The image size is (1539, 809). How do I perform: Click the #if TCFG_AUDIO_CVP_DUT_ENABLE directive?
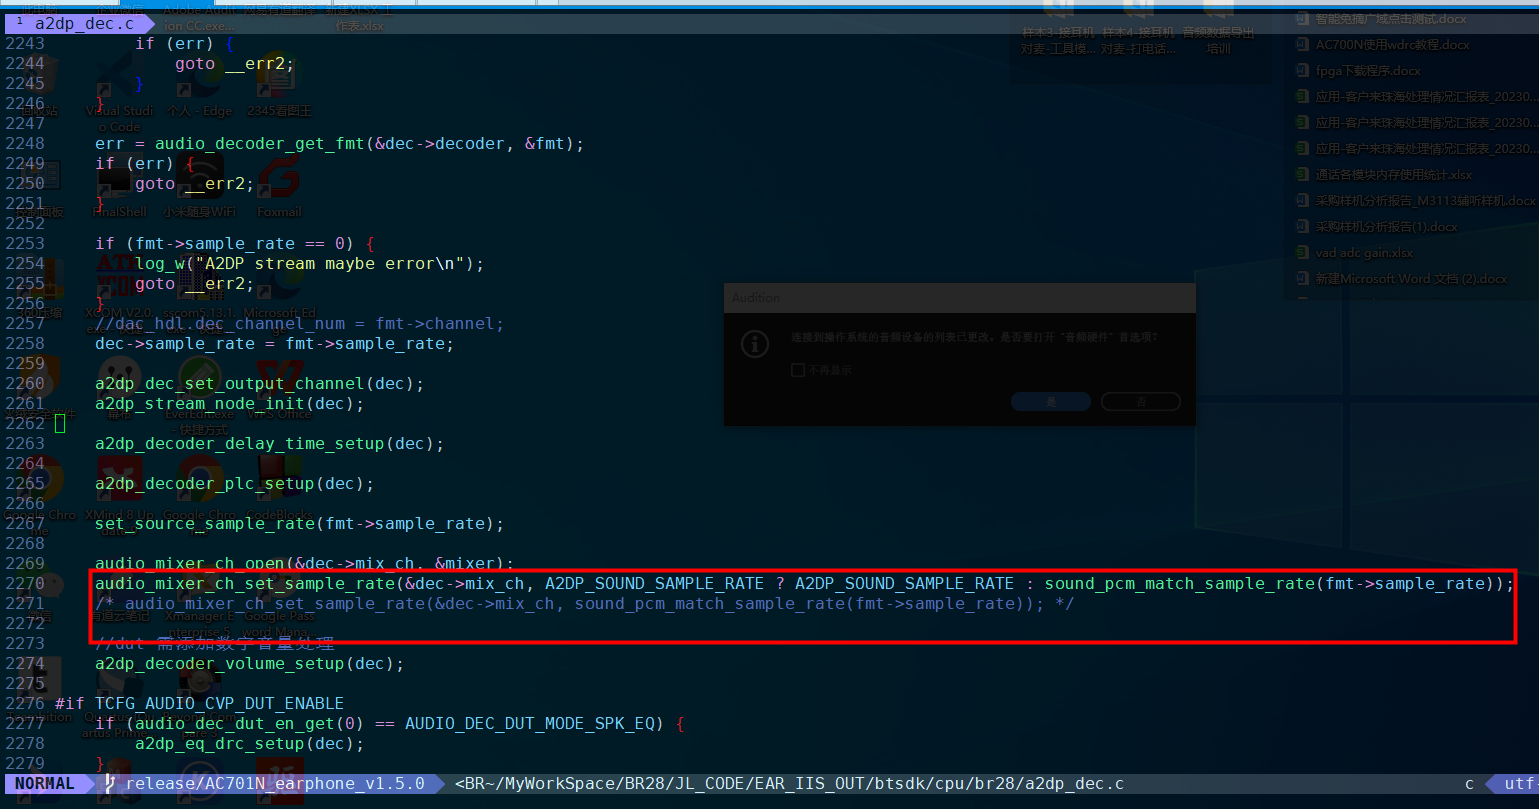coord(200,704)
